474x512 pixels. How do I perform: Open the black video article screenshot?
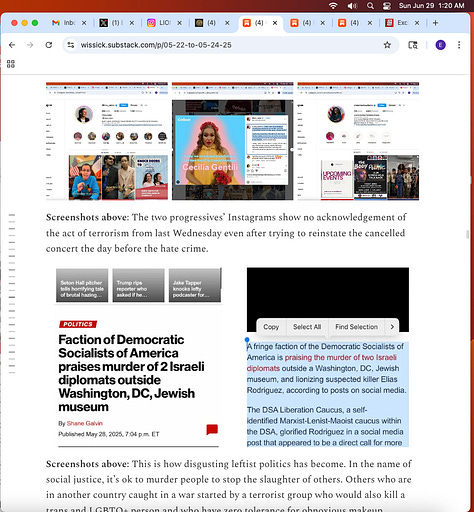tap(328, 357)
